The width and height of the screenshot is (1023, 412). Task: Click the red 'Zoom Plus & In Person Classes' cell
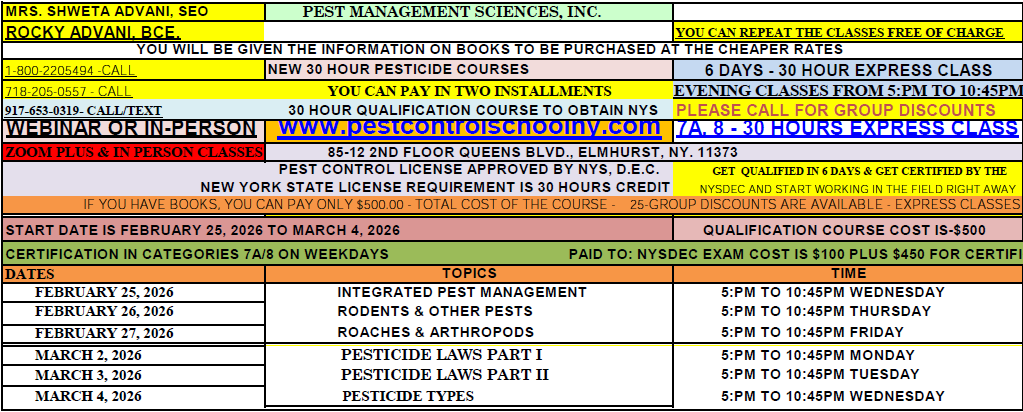click(x=134, y=153)
